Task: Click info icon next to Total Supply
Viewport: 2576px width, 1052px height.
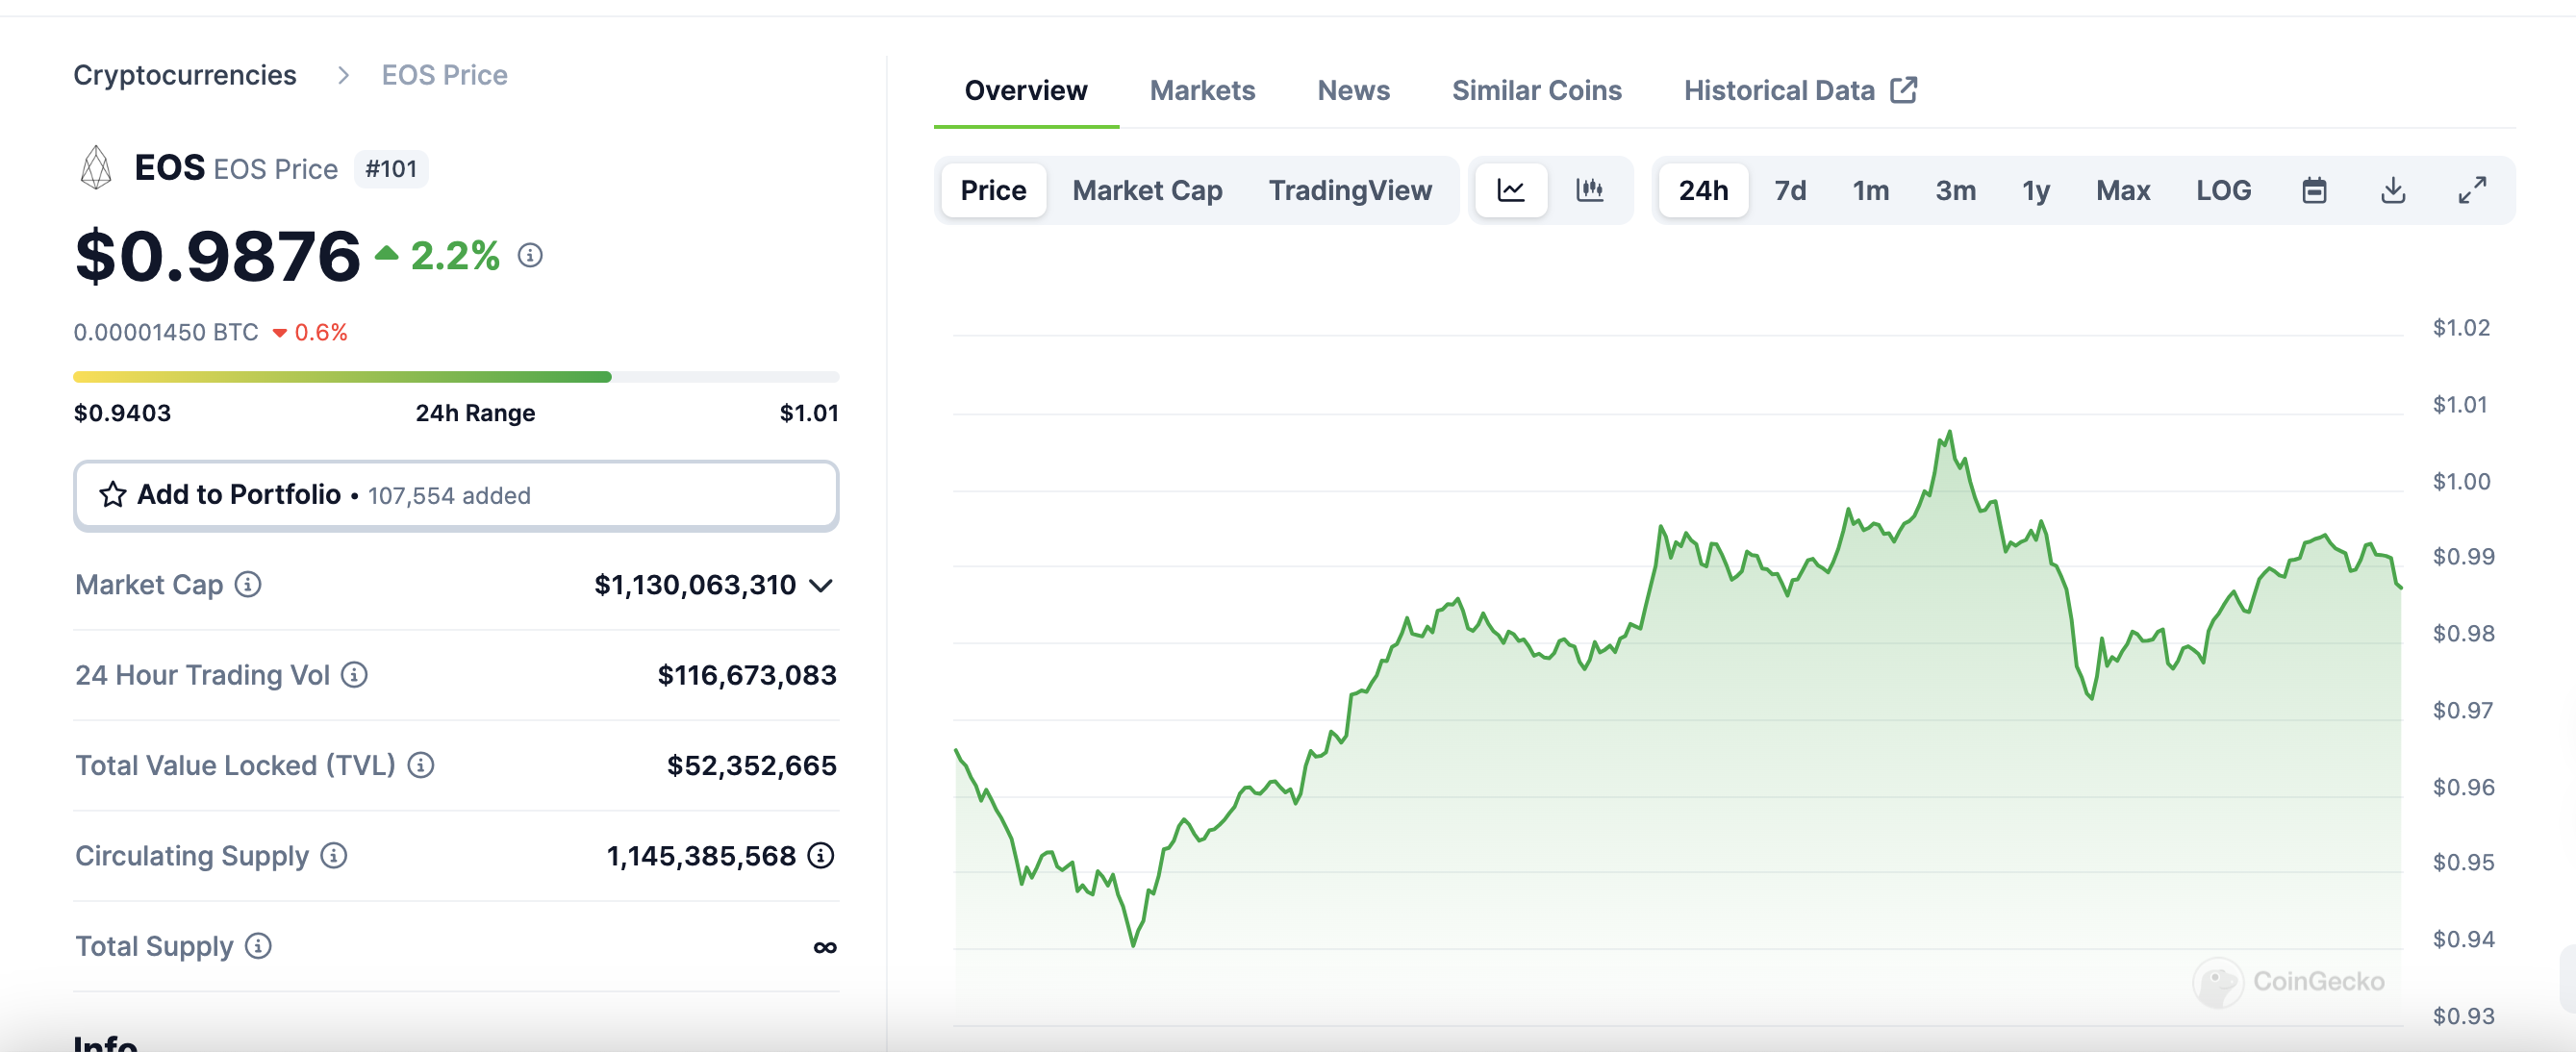Action: (258, 946)
